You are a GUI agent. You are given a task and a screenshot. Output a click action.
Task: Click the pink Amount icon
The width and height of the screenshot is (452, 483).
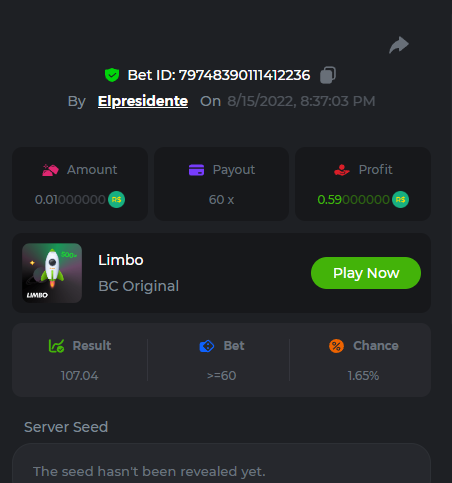(50, 170)
